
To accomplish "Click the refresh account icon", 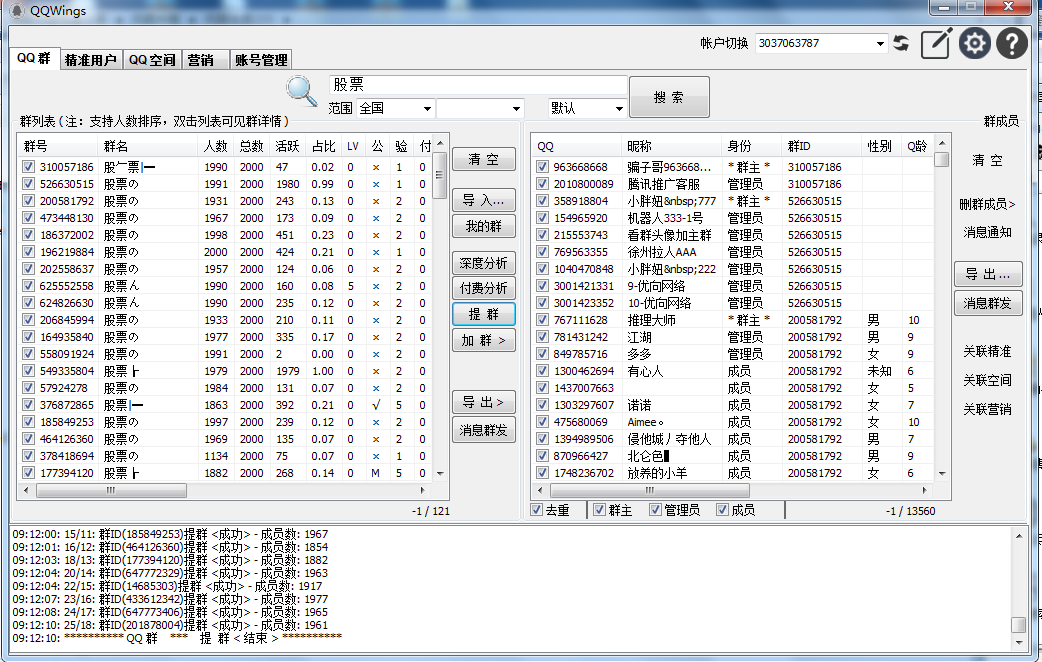I will pyautogui.click(x=901, y=44).
